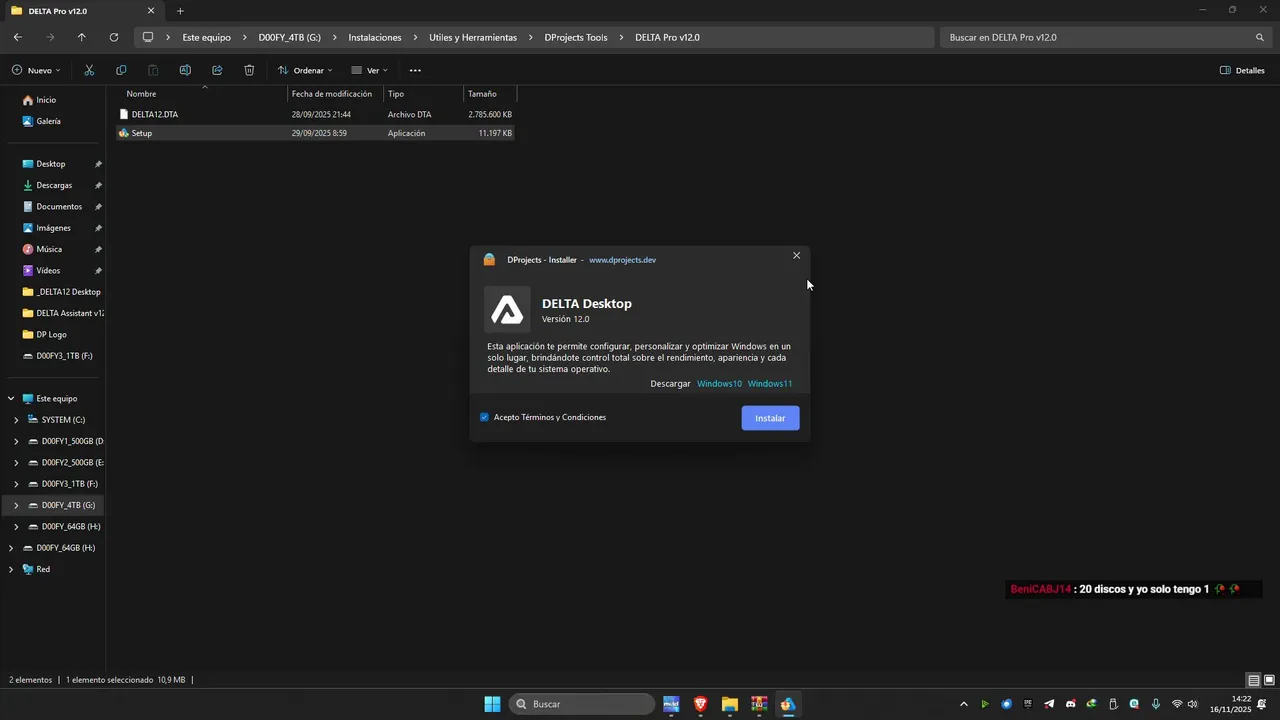Screen dimensions: 1280x720
Task: Refresh the current folder view
Action: click(114, 37)
